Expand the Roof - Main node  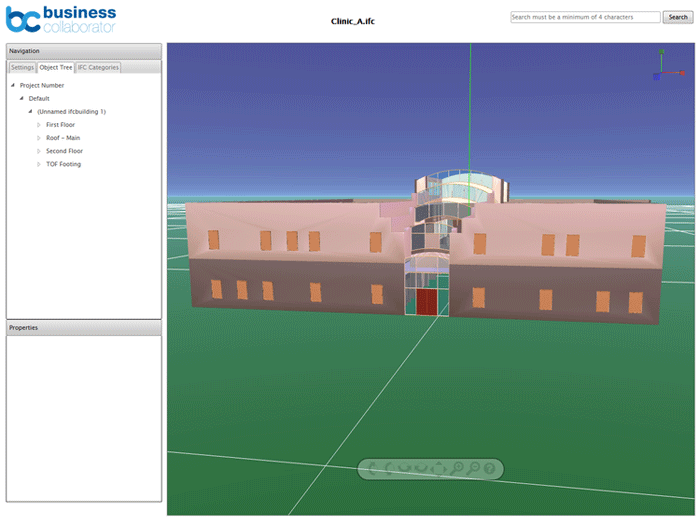point(39,138)
